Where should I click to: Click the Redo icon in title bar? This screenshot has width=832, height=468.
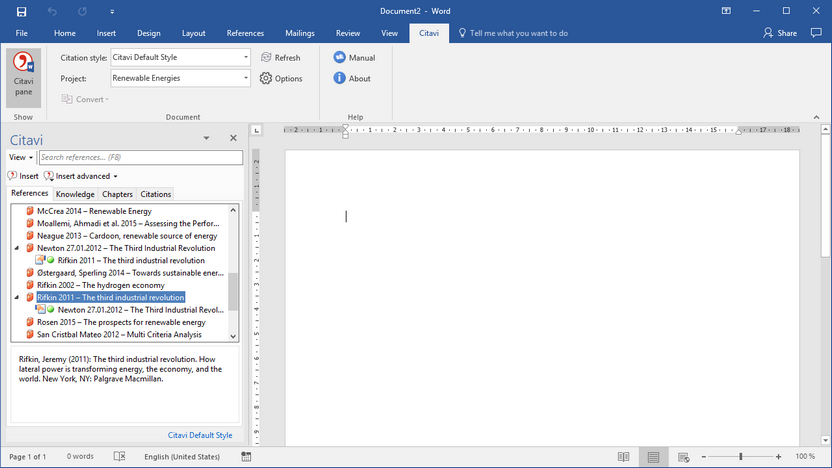tap(82, 11)
